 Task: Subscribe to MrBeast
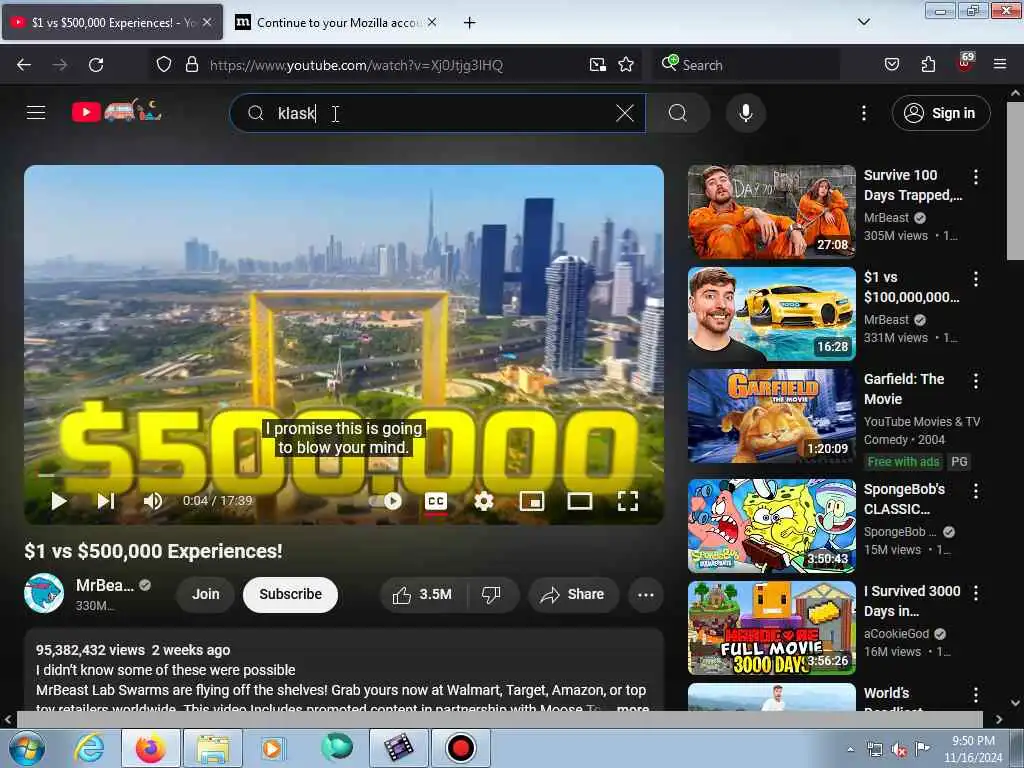click(290, 594)
